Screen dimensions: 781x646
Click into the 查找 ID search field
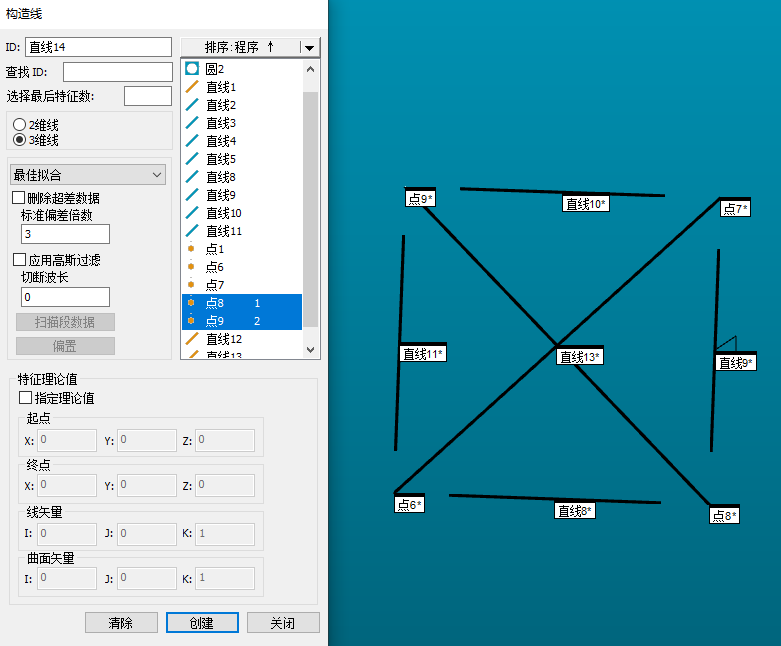click(x=117, y=72)
